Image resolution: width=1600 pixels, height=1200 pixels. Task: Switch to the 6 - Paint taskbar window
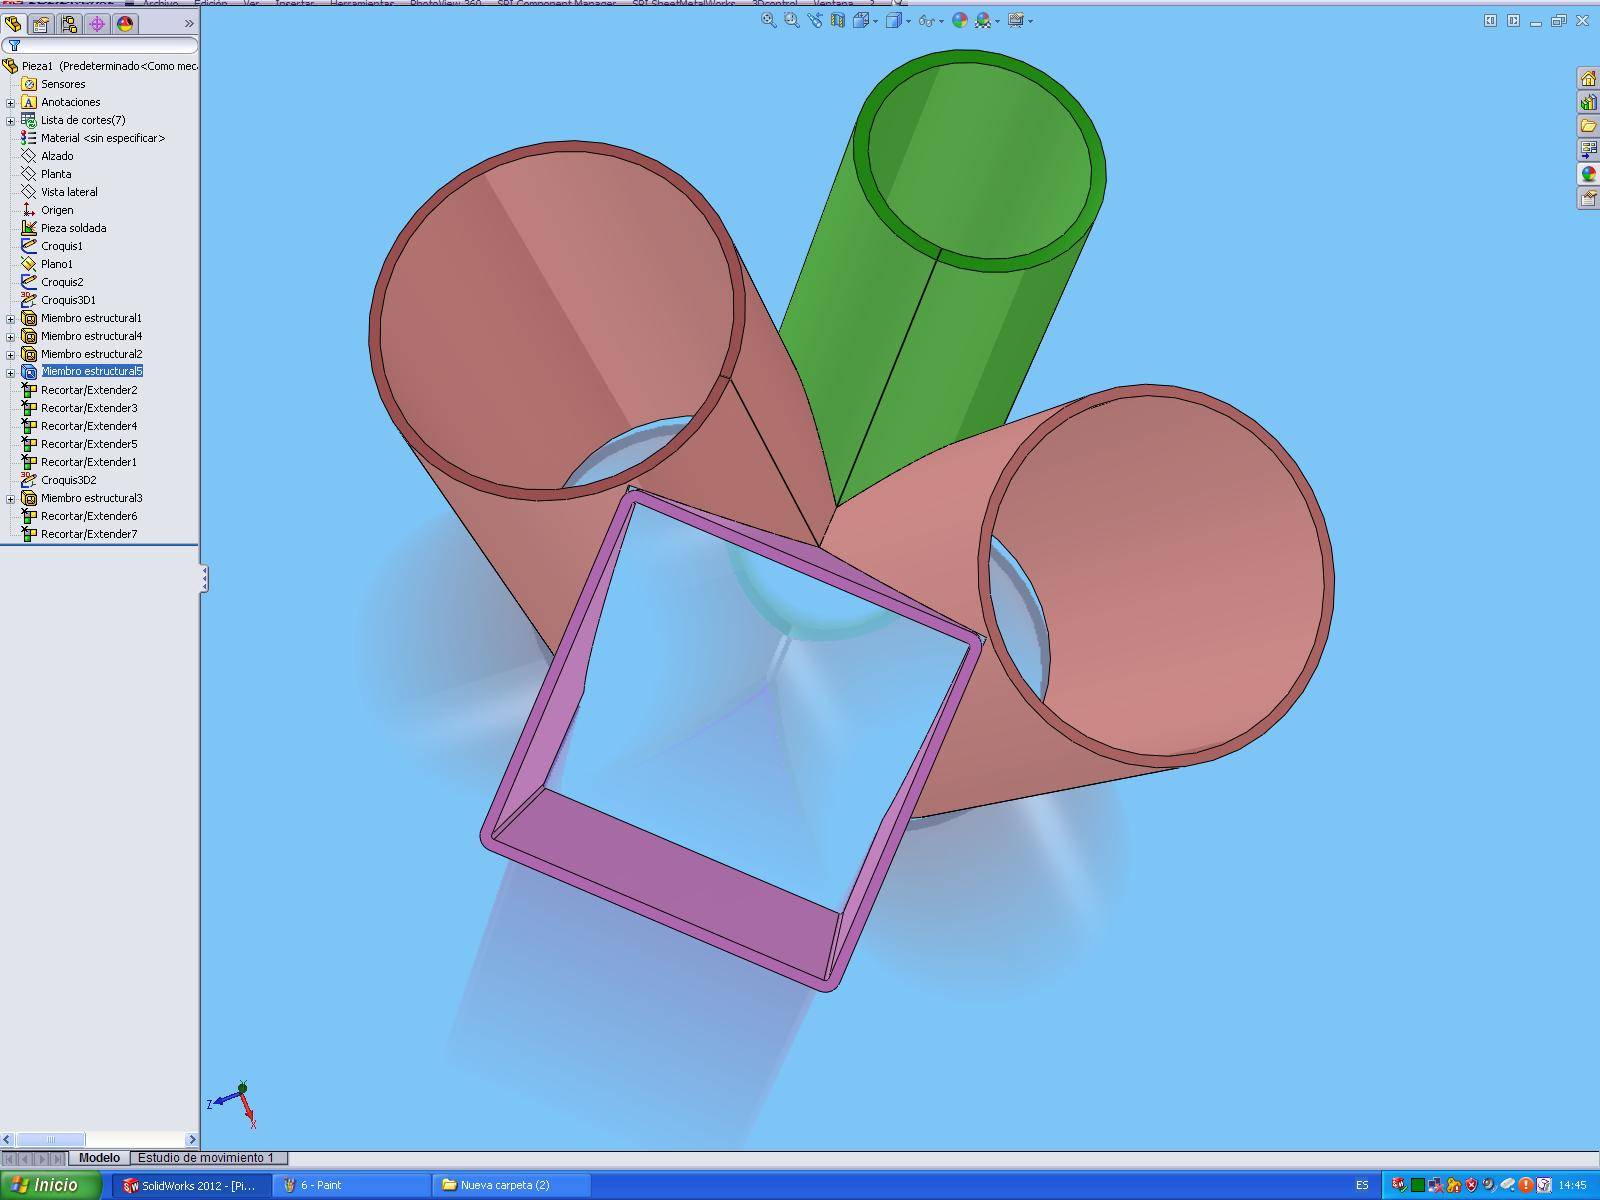[x=351, y=1185]
